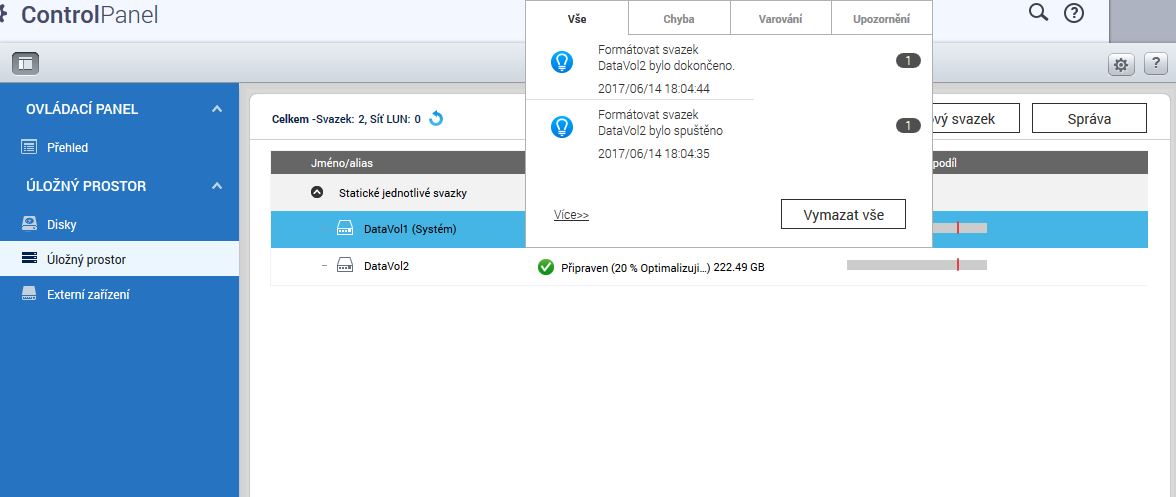1176x497 pixels.
Task: Toggle the sidebar panel layout icon
Action: click(25, 63)
